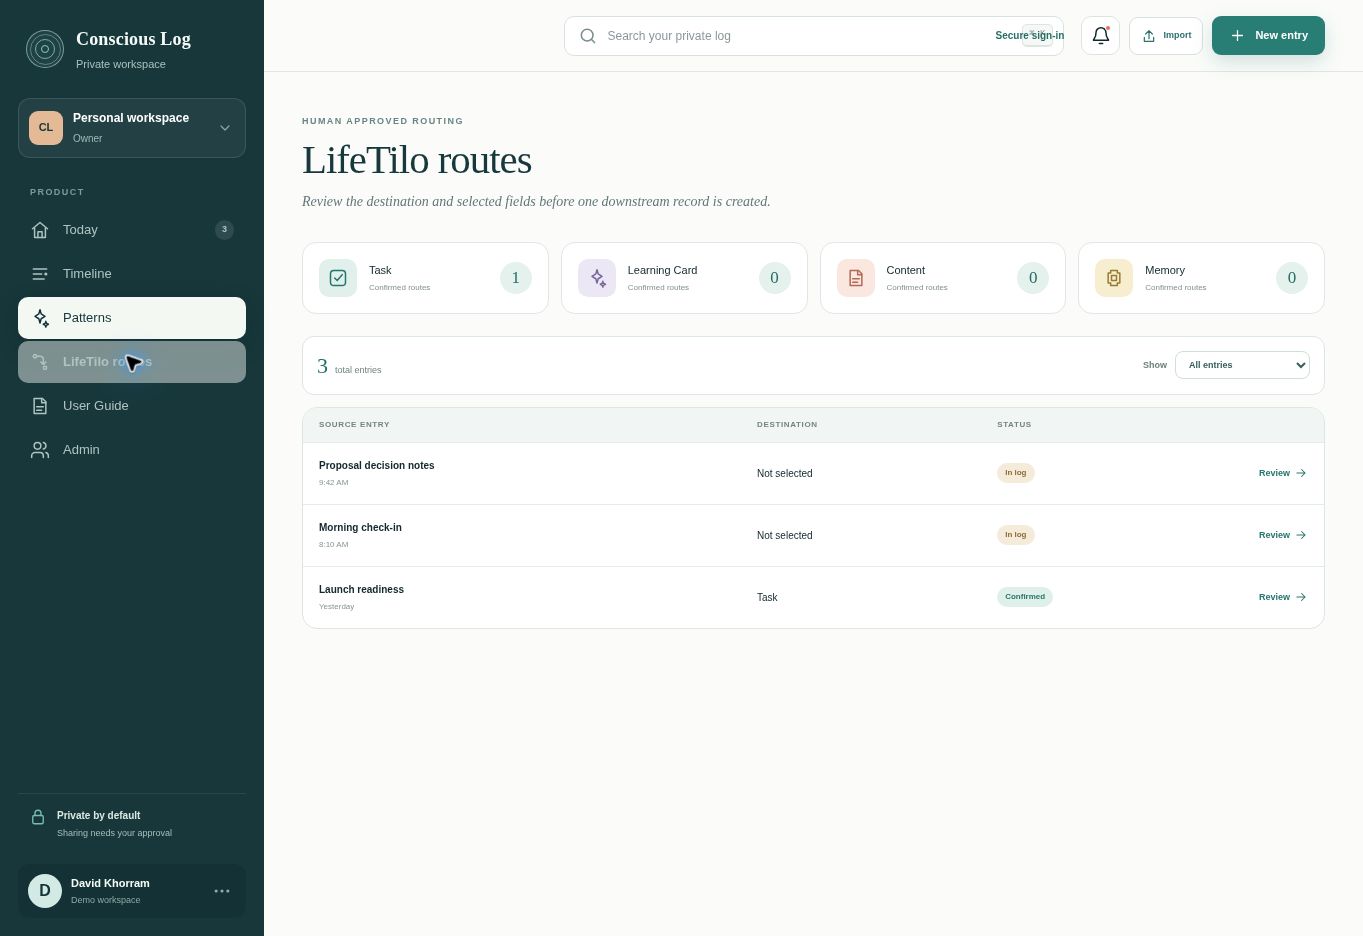Viewport: 1363px width, 936px height.
Task: Click the SOURCE ENTRY column header
Action: click(354, 425)
